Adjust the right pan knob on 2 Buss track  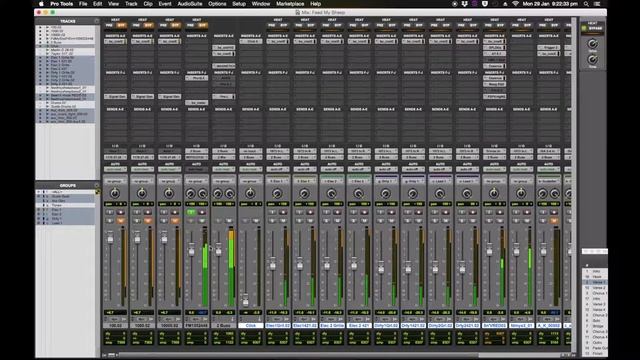[x=229, y=193]
